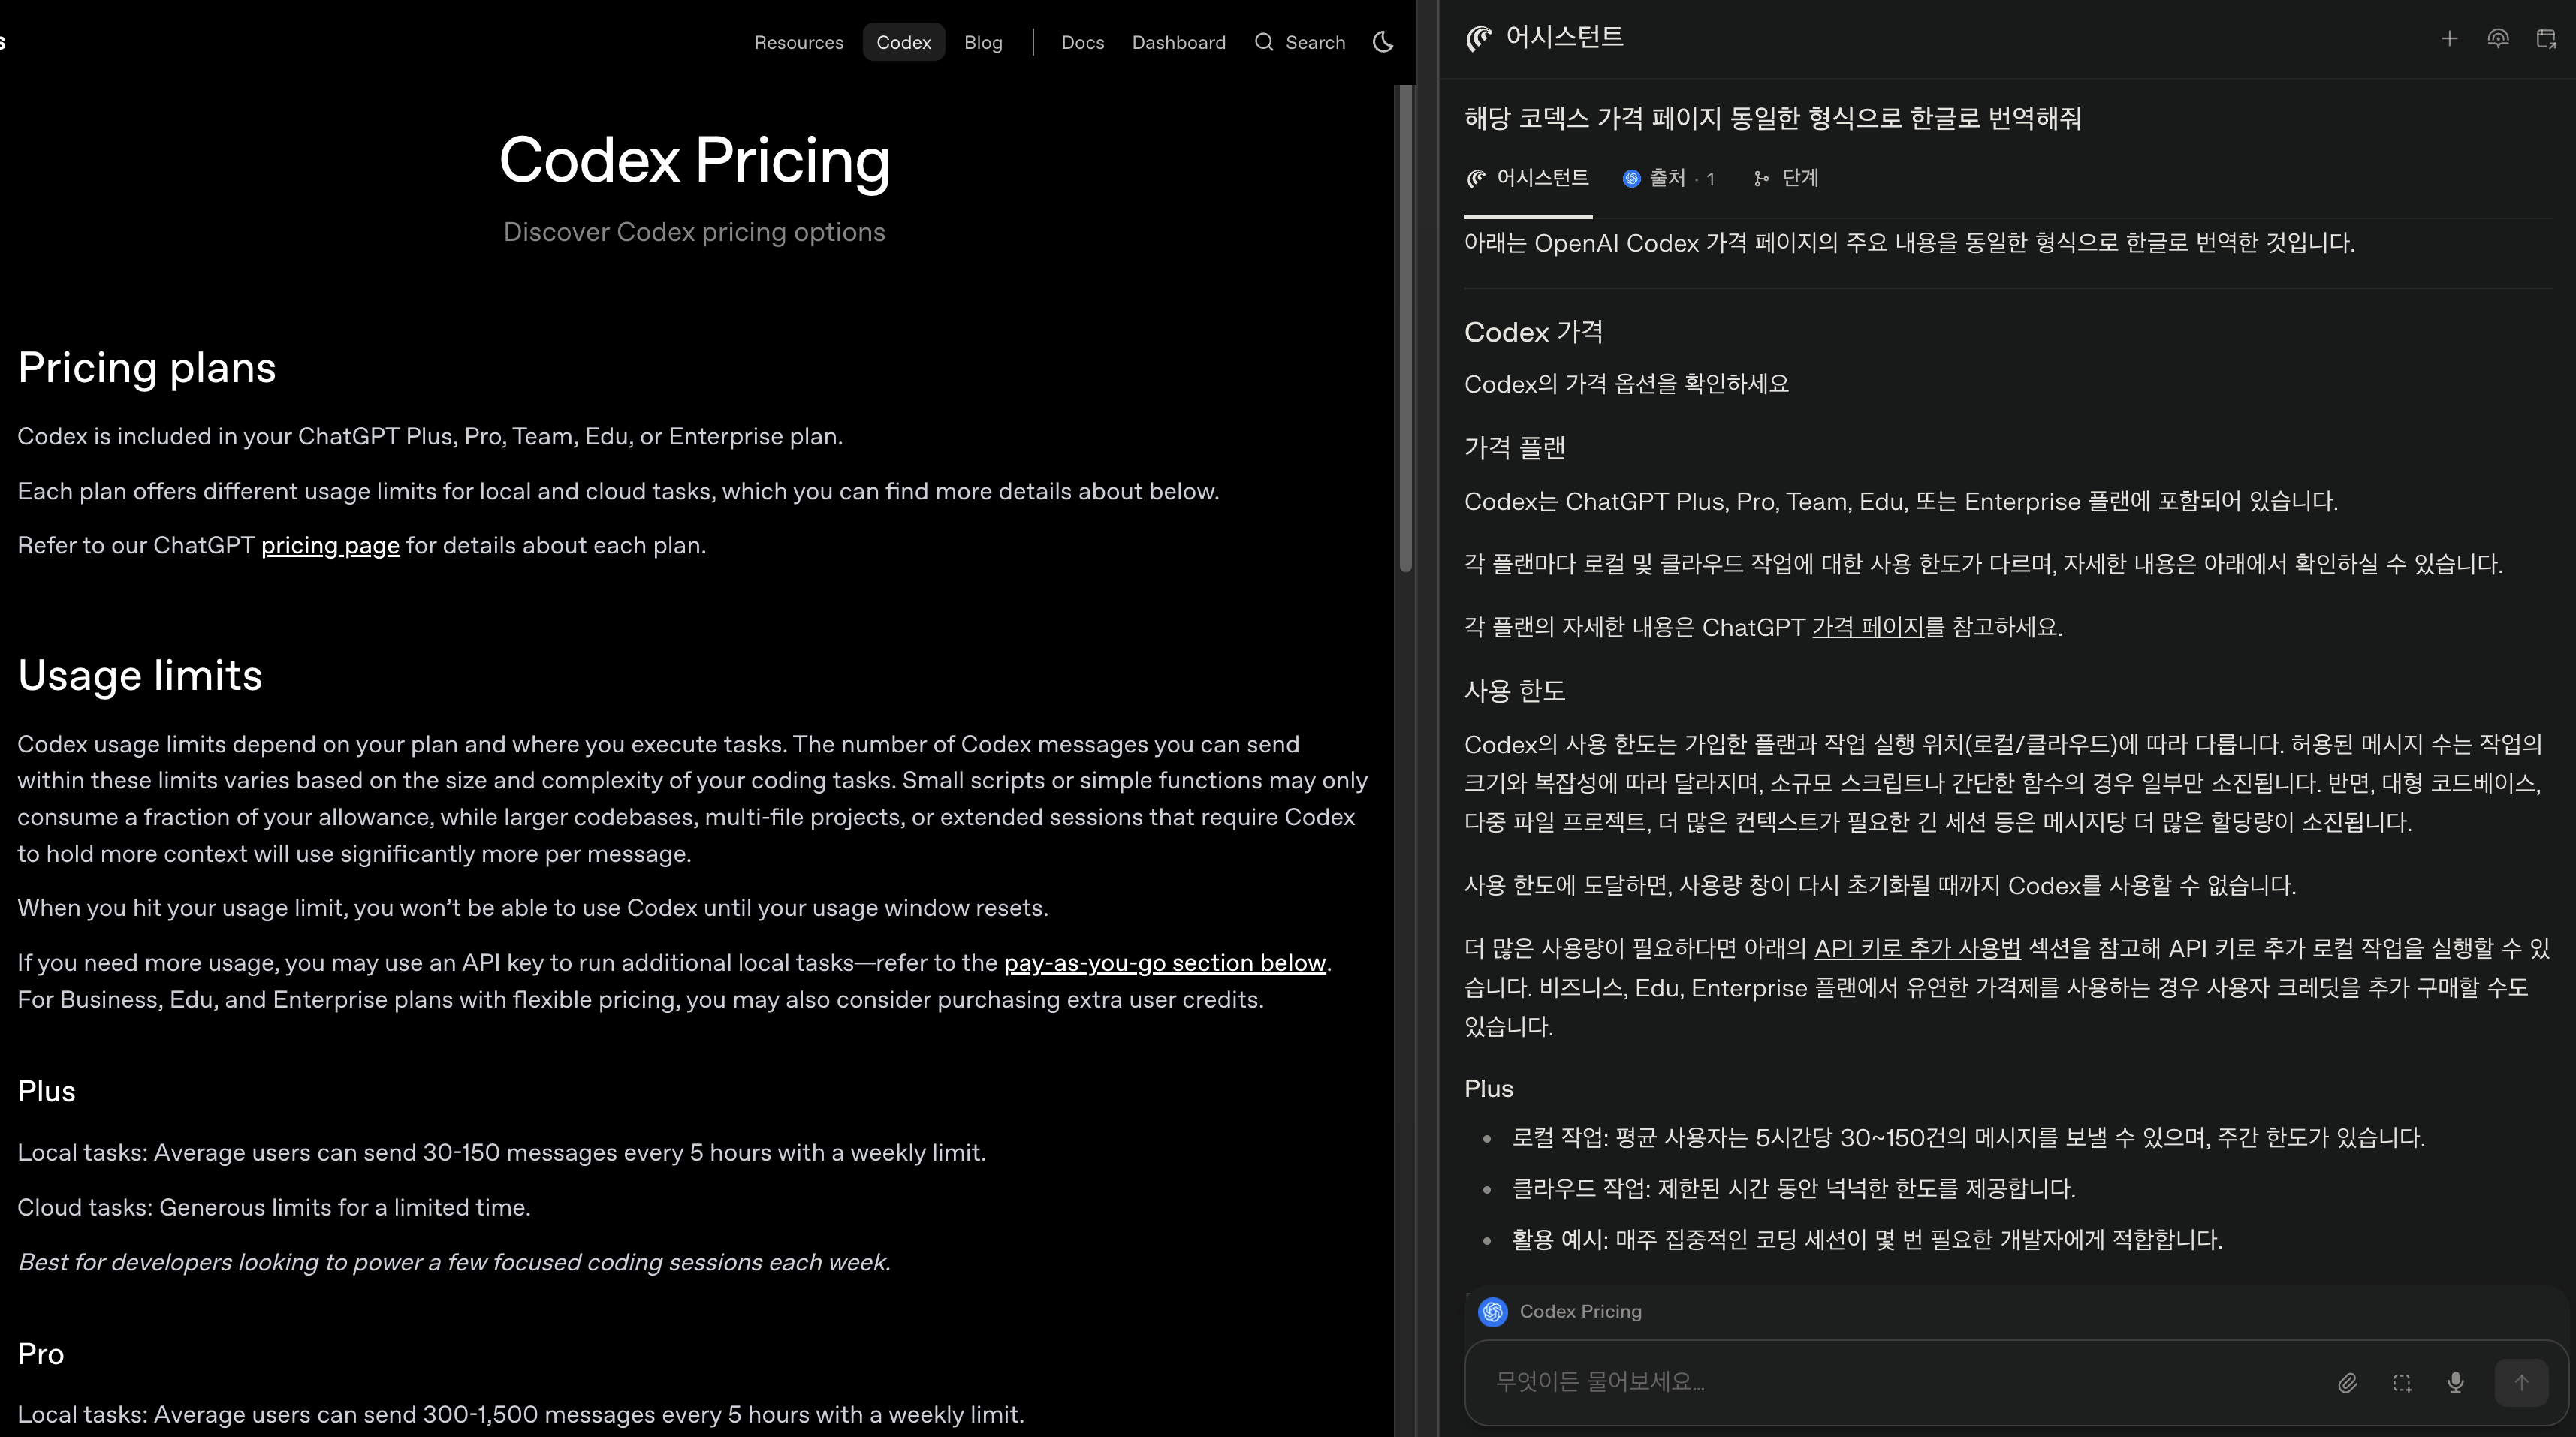Click the 가격 페이지 link in translation
Screen dimensions: 2576x1437
pos(1867,628)
